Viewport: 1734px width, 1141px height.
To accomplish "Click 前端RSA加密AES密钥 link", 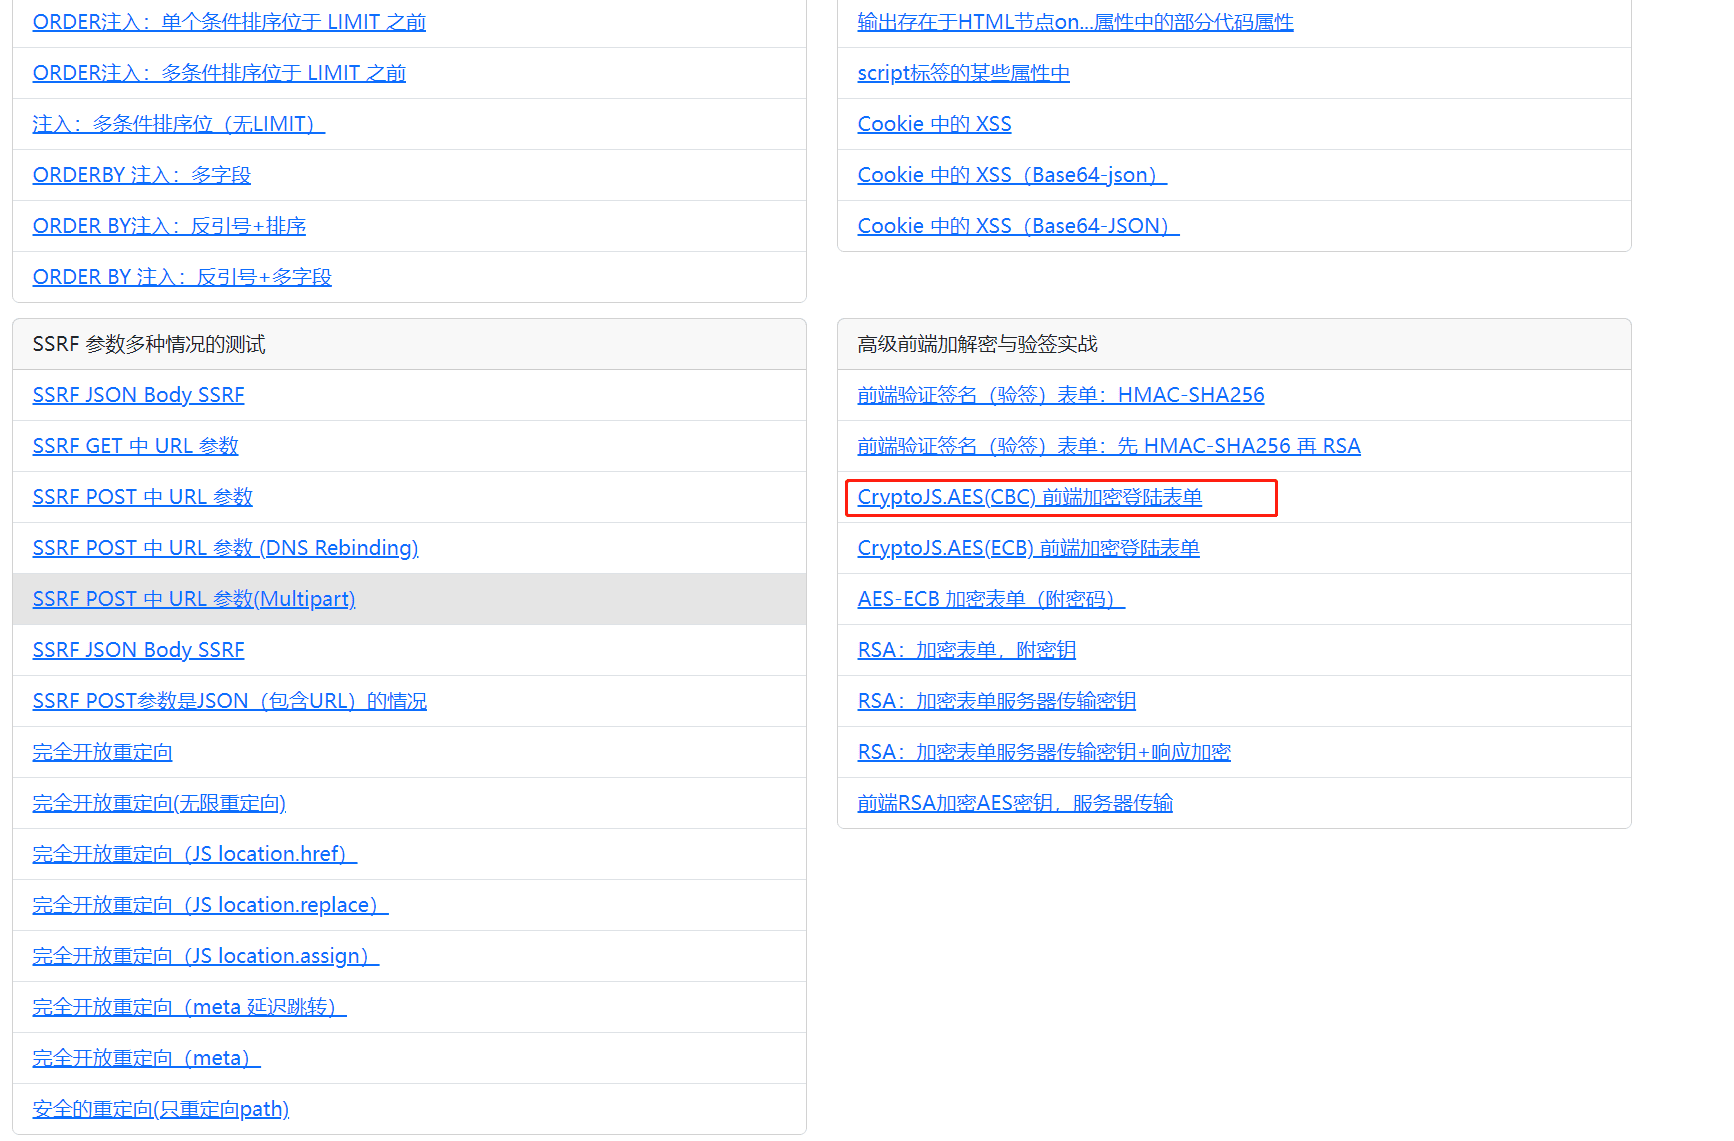I will tap(1014, 803).
